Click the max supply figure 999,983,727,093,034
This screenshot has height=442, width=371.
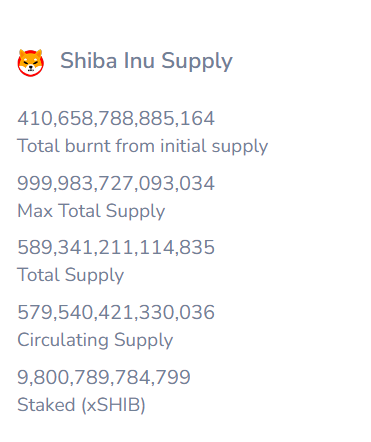(x=116, y=184)
